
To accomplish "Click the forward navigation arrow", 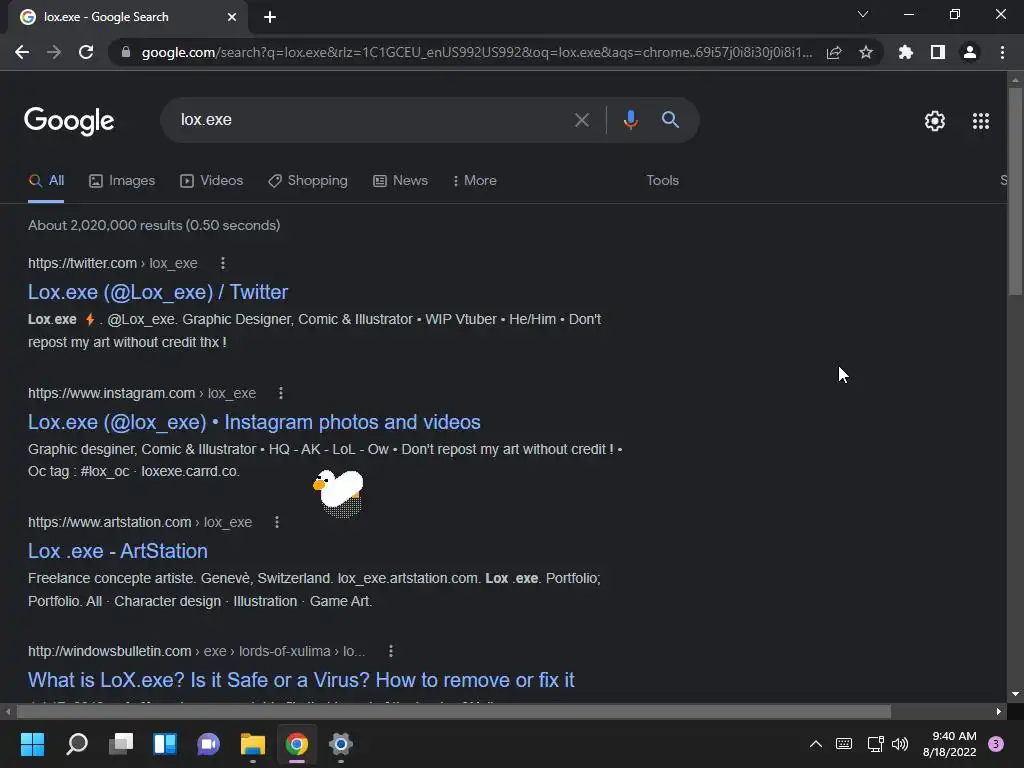I will click(x=54, y=52).
